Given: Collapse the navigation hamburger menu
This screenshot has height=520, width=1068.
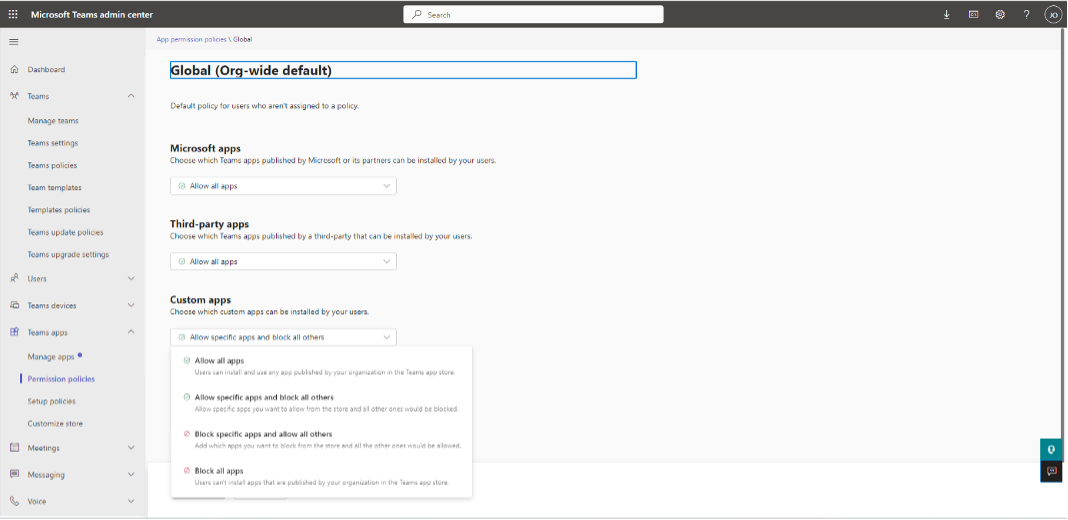Looking at the screenshot, I should pyautogui.click(x=13, y=42).
